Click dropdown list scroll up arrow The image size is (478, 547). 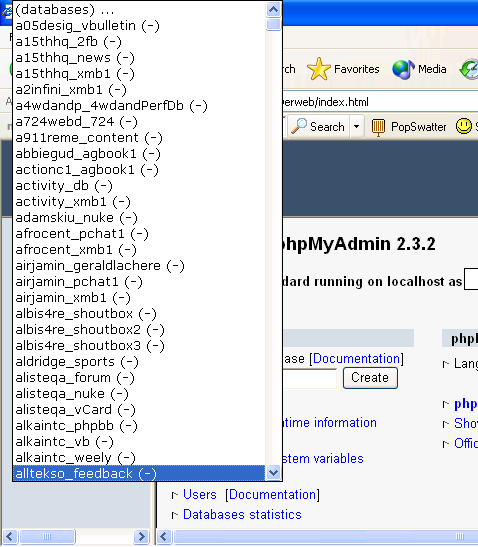click(x=274, y=10)
